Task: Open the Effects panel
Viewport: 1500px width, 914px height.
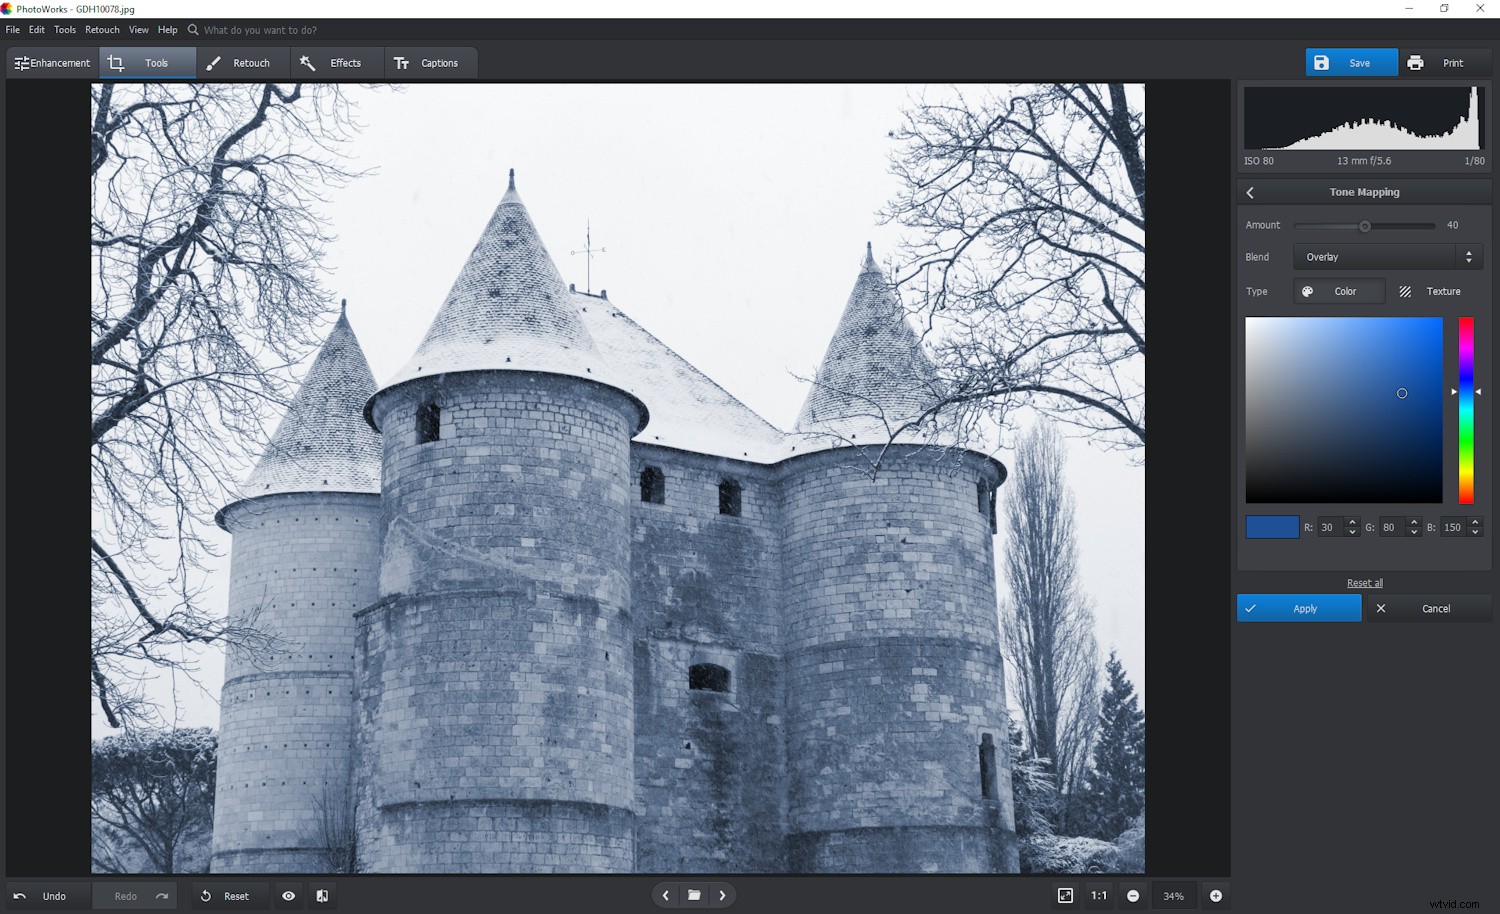Action: point(336,62)
